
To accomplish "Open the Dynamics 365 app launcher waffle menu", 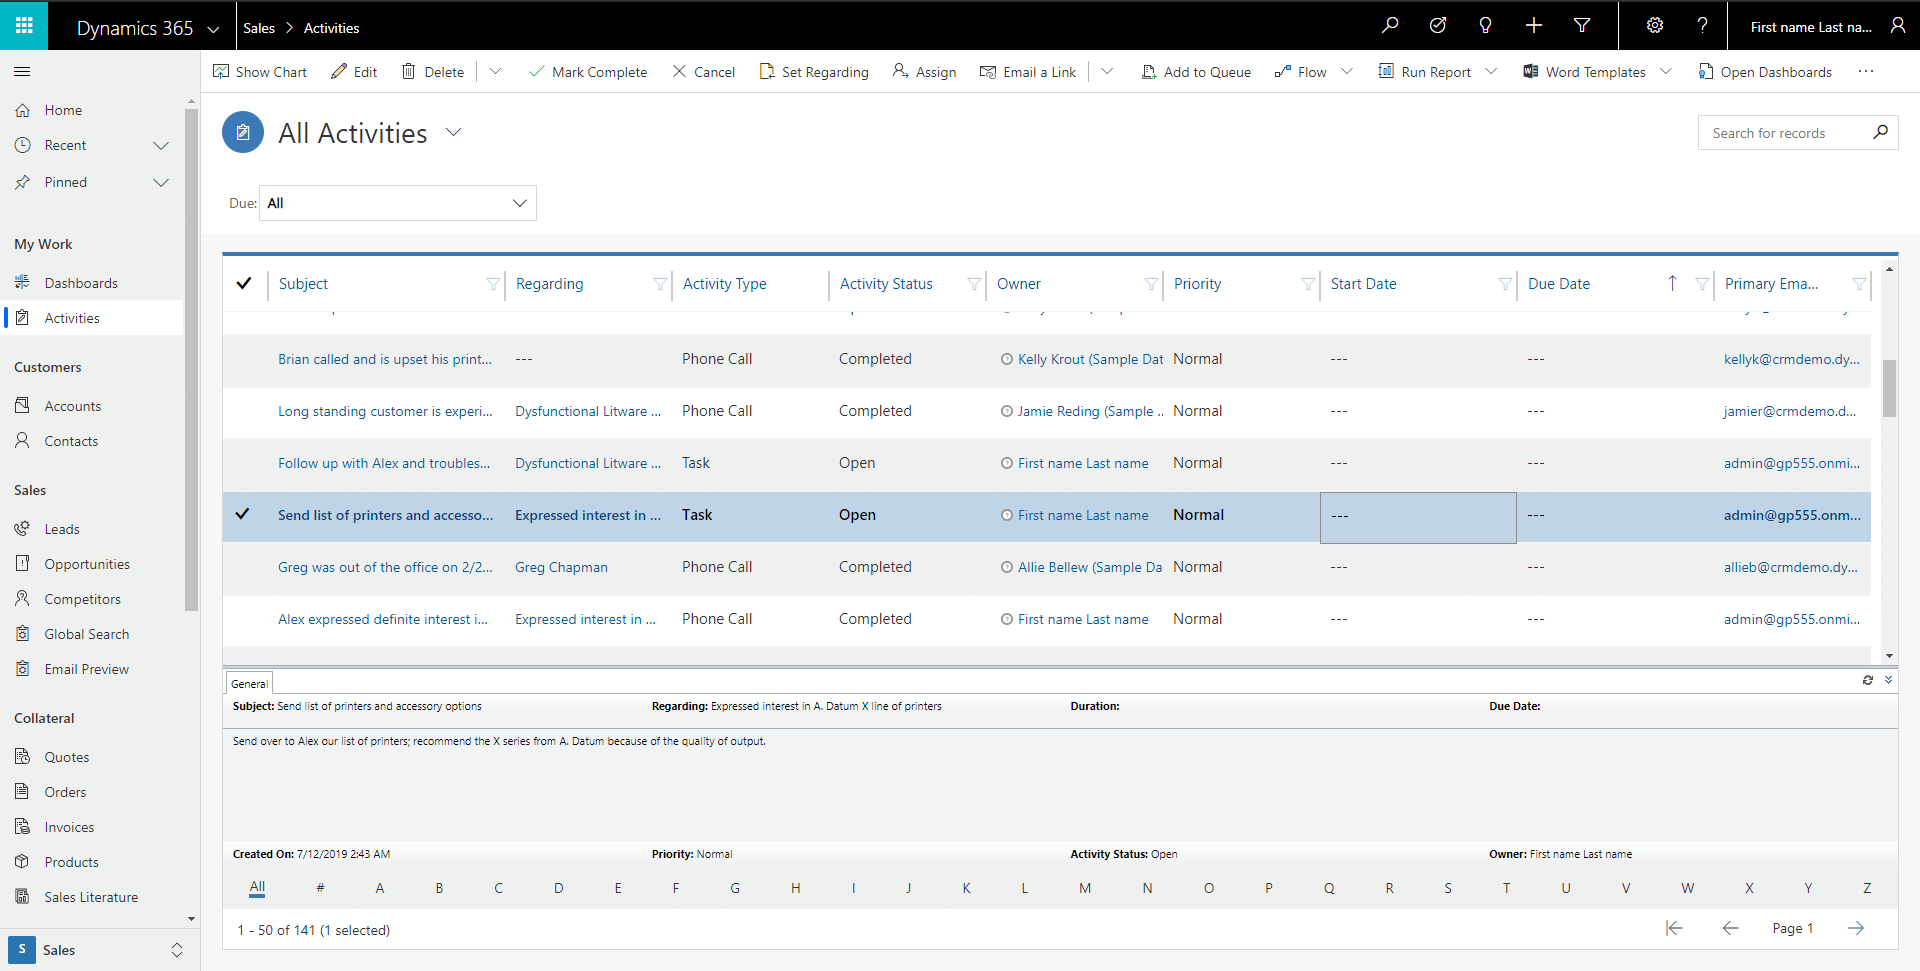I will point(22,25).
